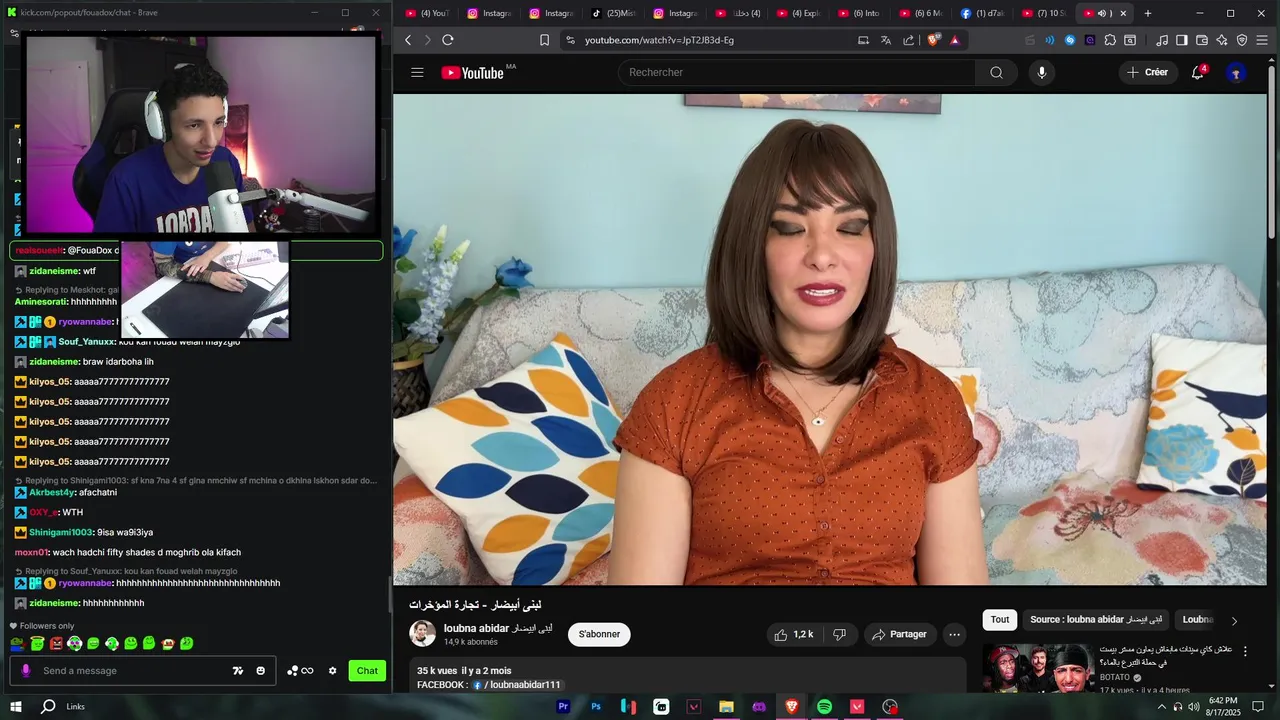Dislike the video
The image size is (1280, 720).
pyautogui.click(x=840, y=634)
